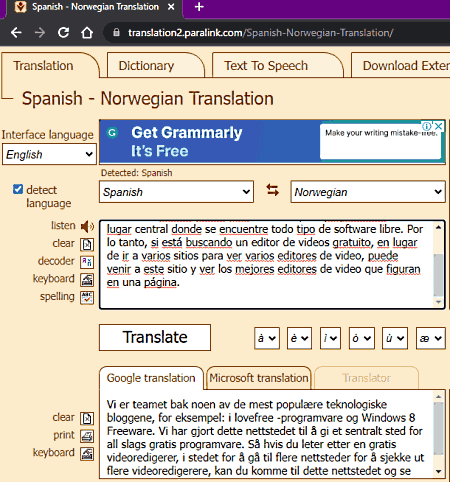Open the target language Norwegian dropdown

point(368,192)
